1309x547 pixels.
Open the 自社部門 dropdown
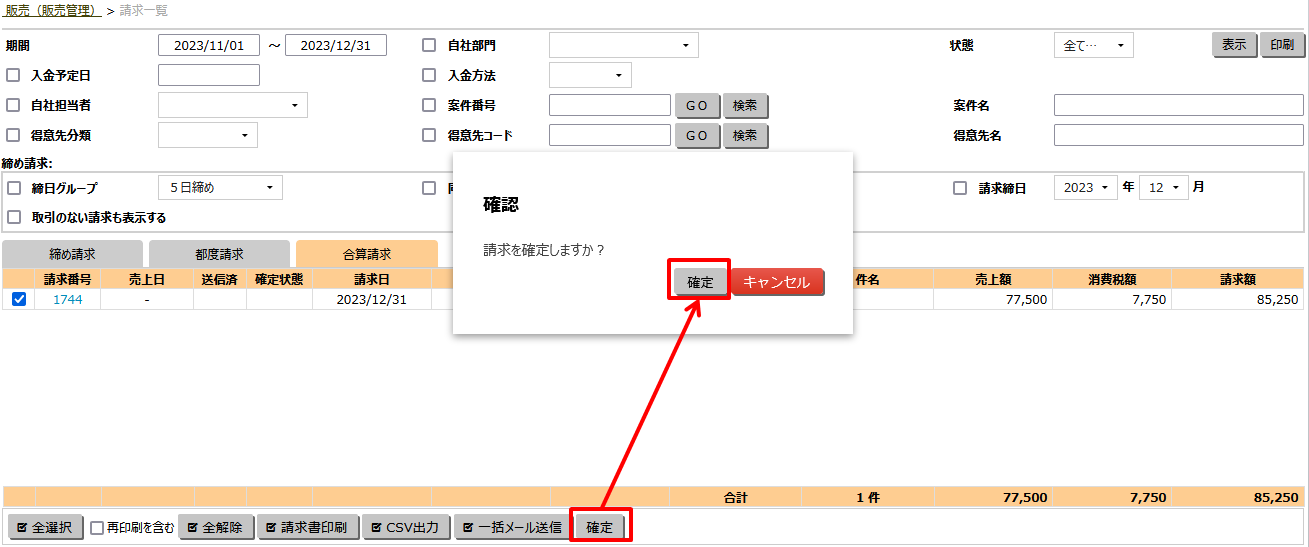click(623, 45)
